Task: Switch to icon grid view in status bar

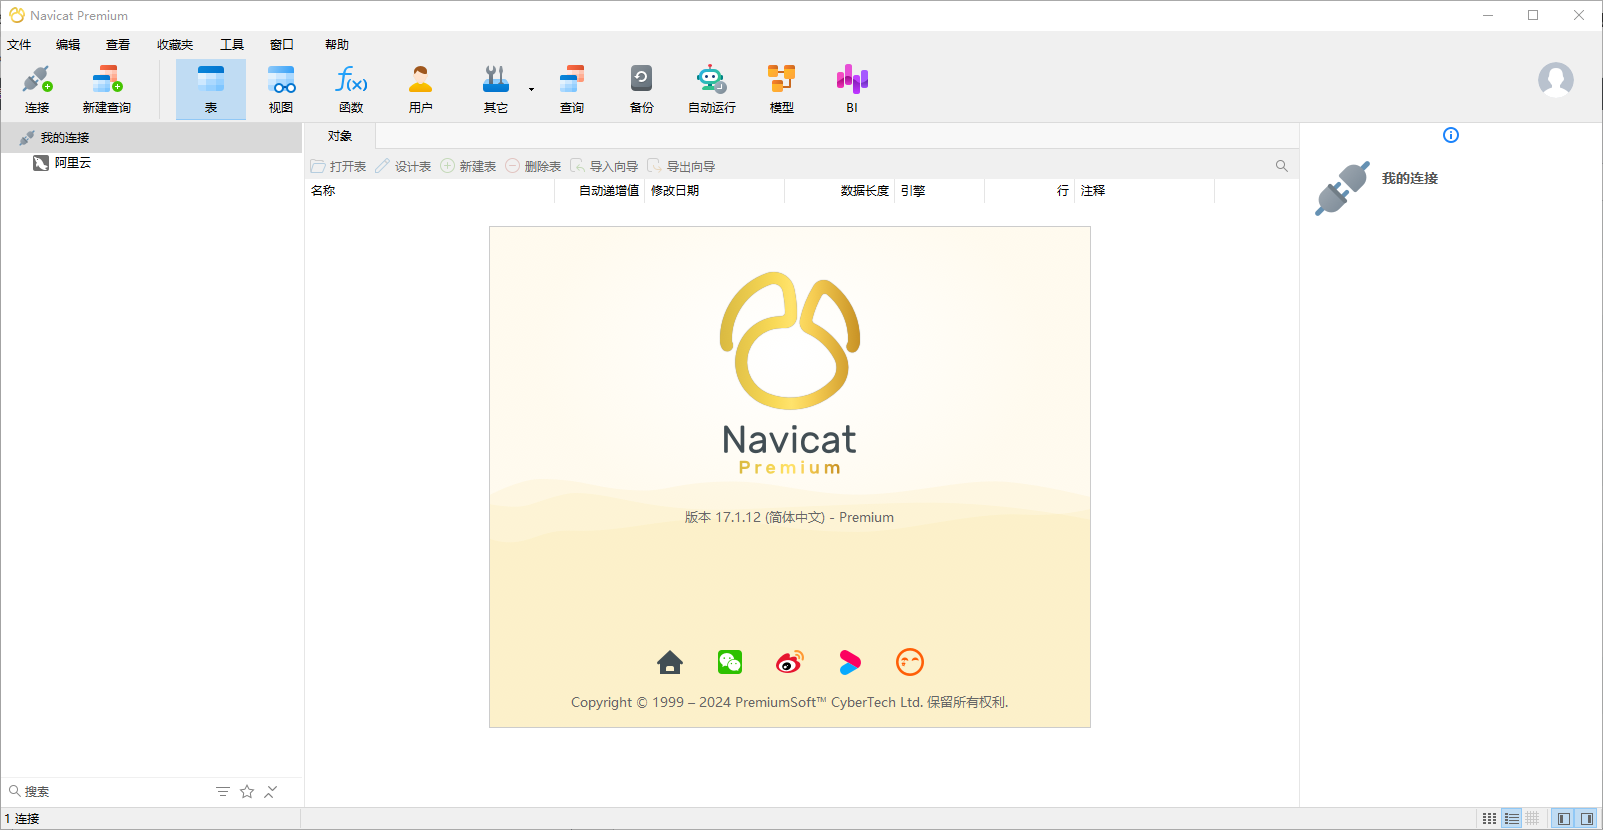Action: point(1490,819)
